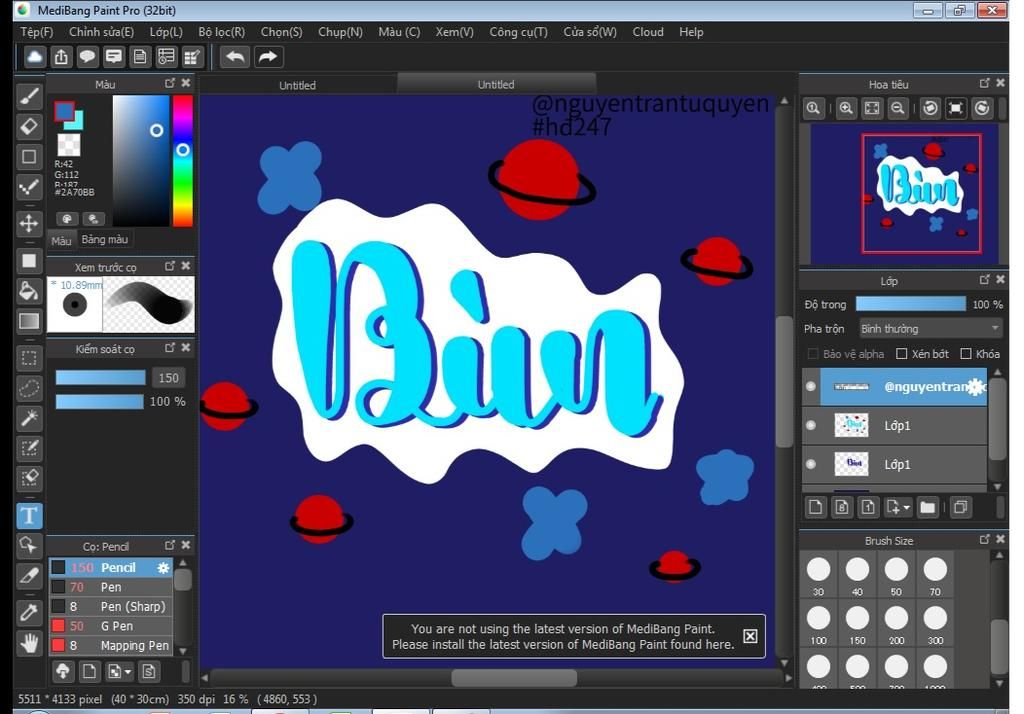Switch to the Bảng màu tab
The image size is (1024, 714).
click(x=104, y=239)
